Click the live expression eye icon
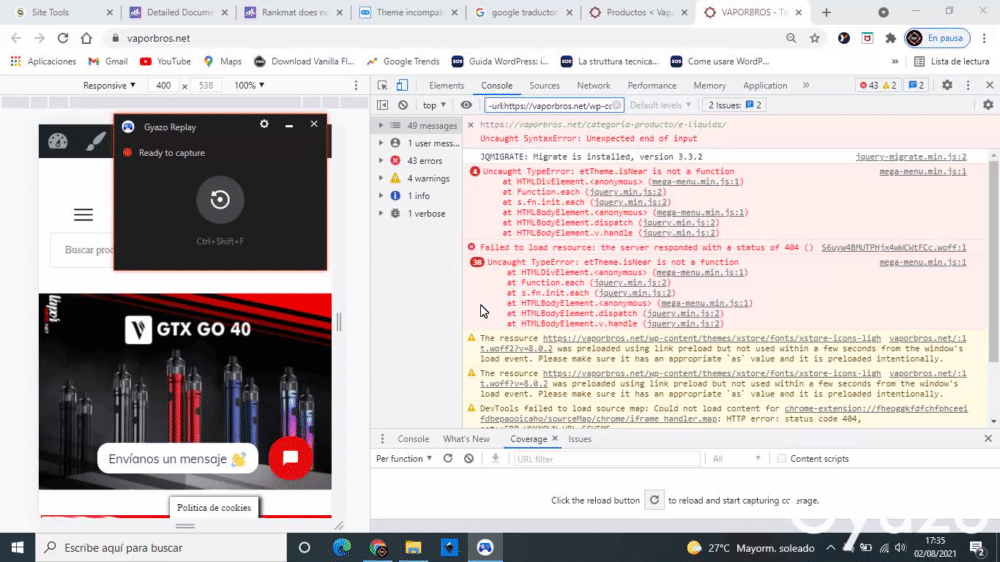The width and height of the screenshot is (1000, 562). pyautogui.click(x=466, y=105)
